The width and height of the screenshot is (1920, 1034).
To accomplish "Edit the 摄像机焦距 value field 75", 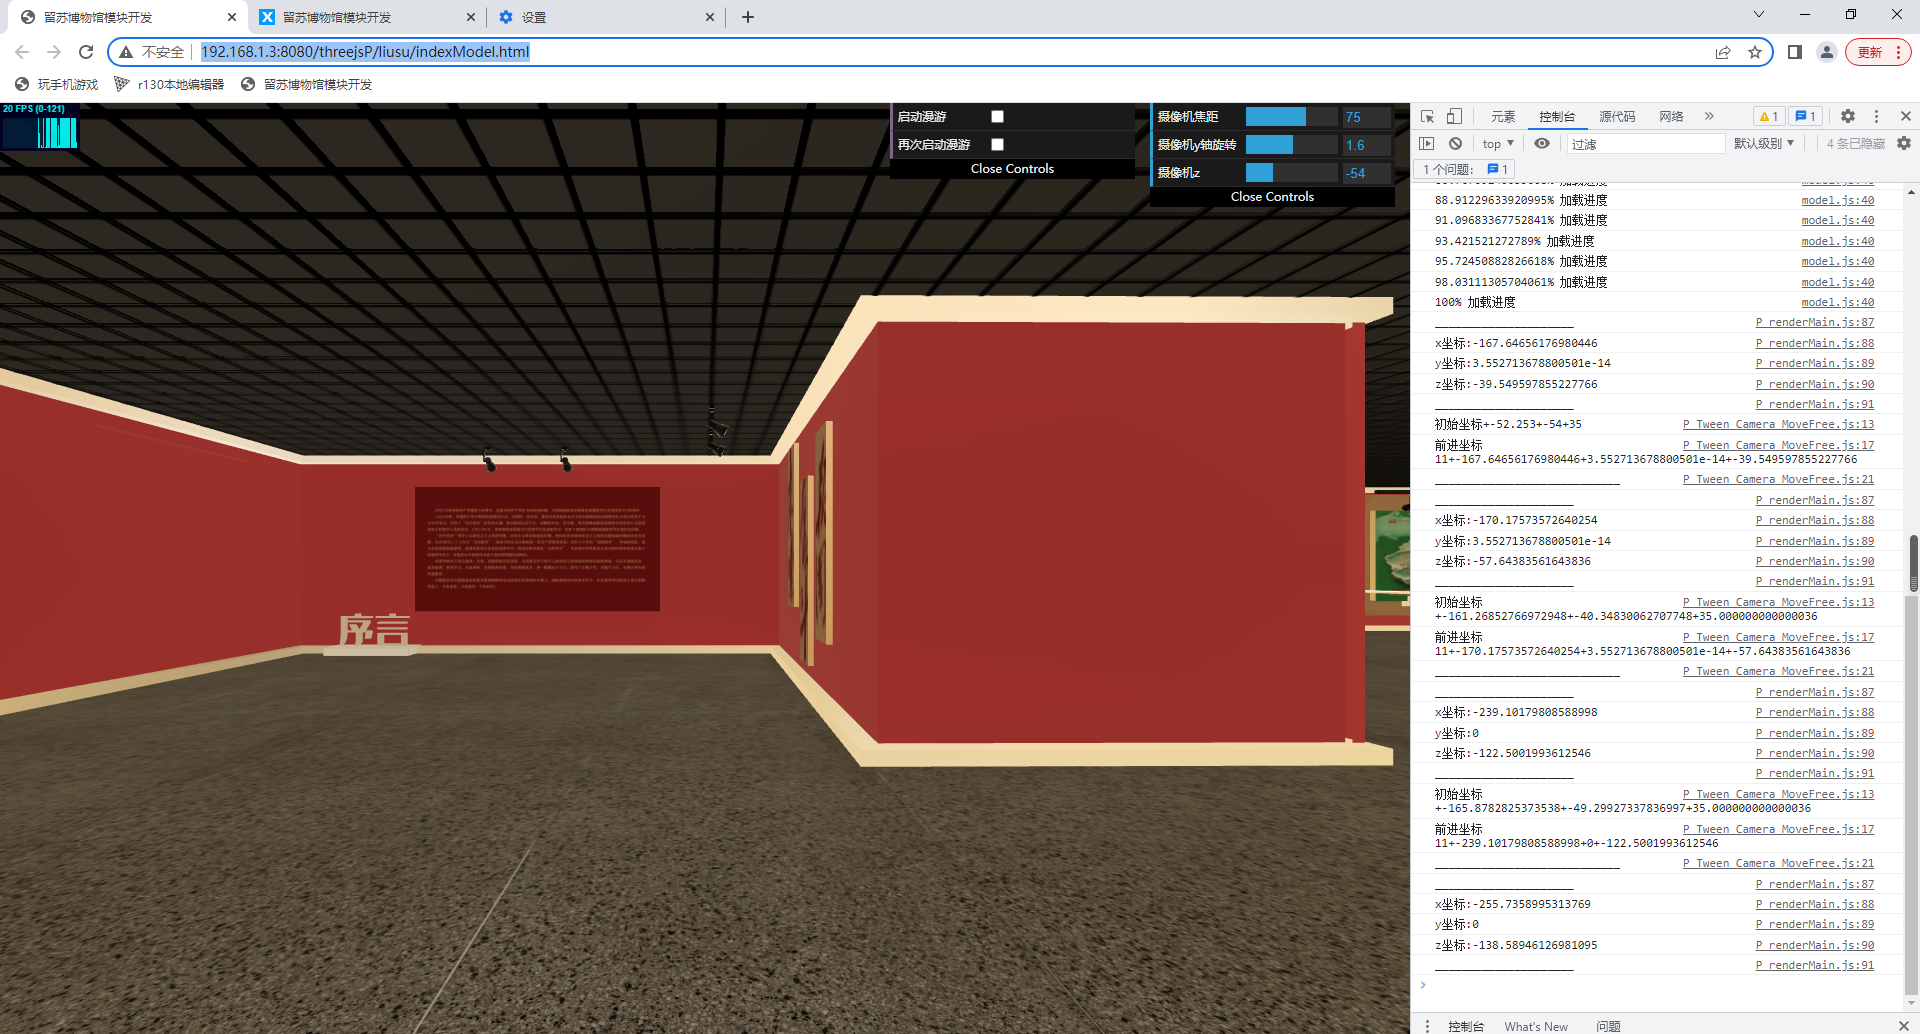I will [x=1366, y=117].
